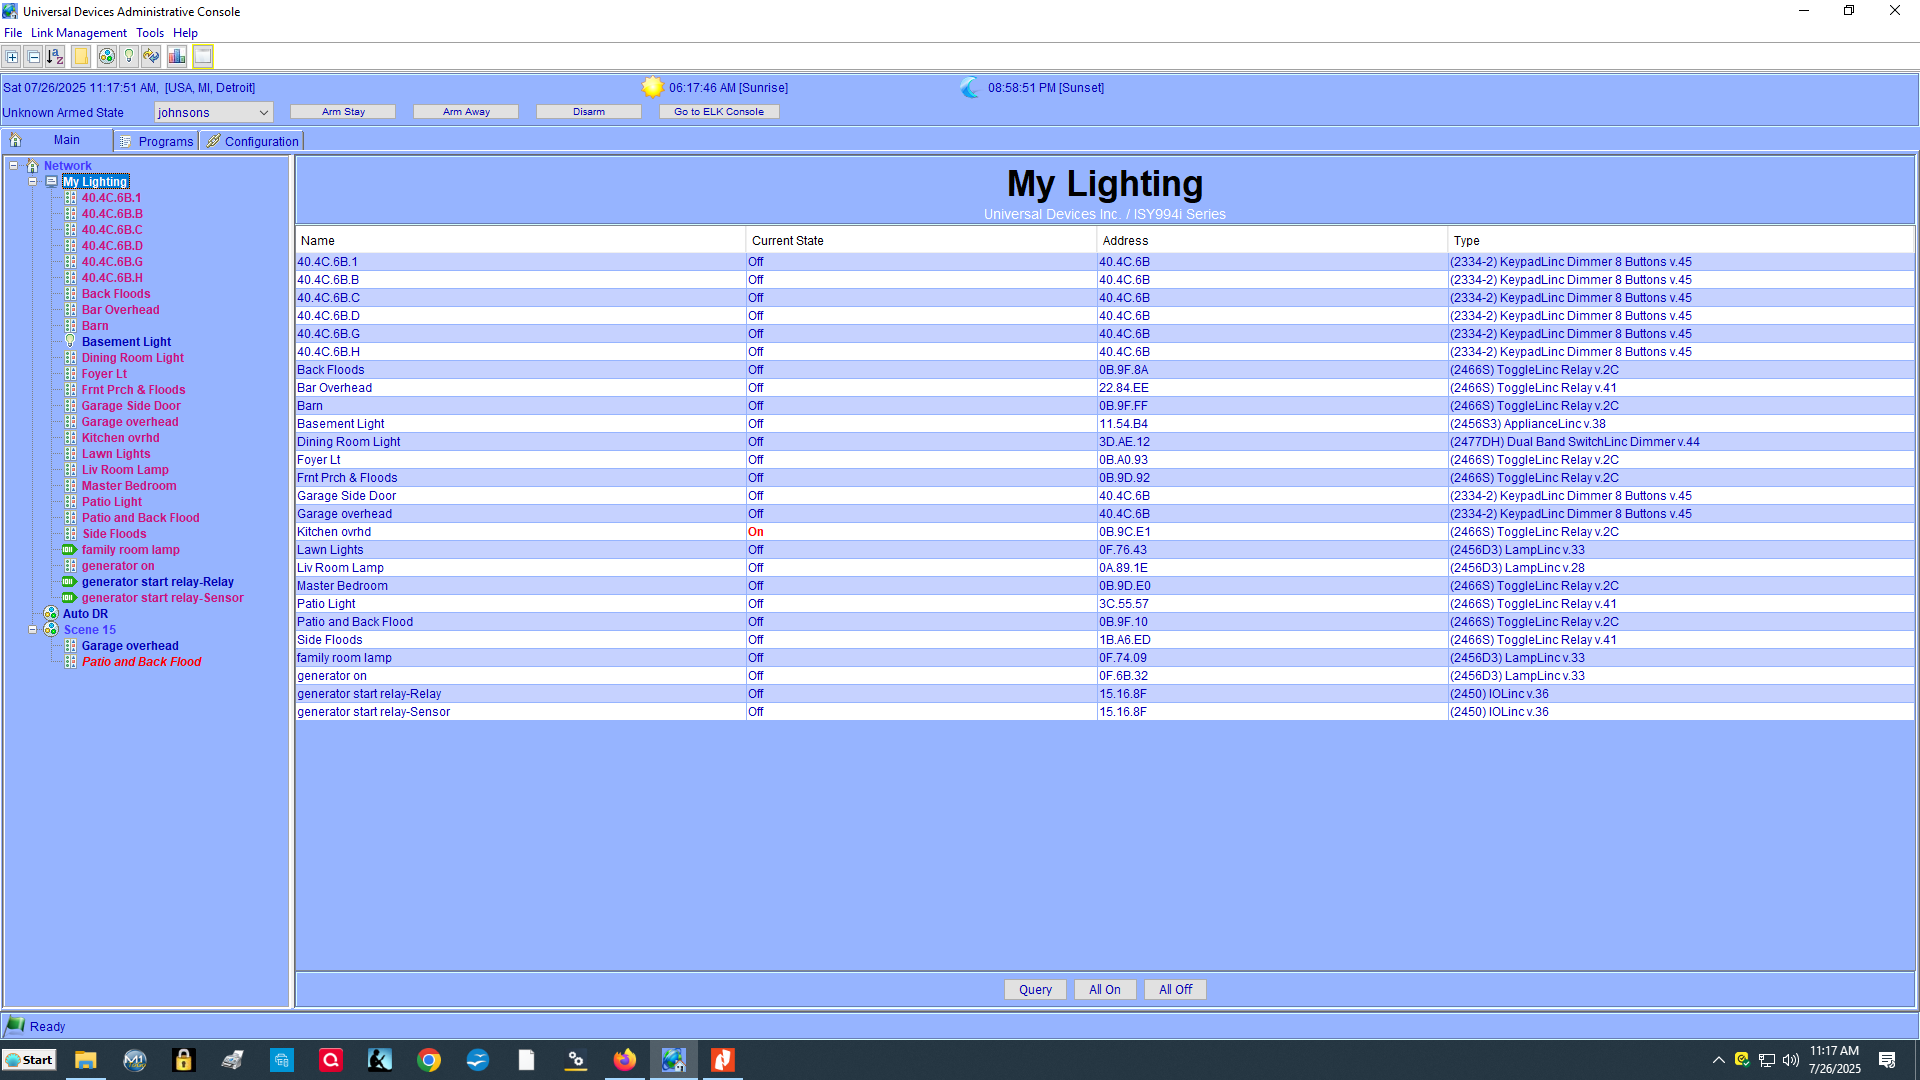This screenshot has height=1080, width=1920.
Task: Click the bulb icon beside Basement Light
Action: pyautogui.click(x=70, y=341)
